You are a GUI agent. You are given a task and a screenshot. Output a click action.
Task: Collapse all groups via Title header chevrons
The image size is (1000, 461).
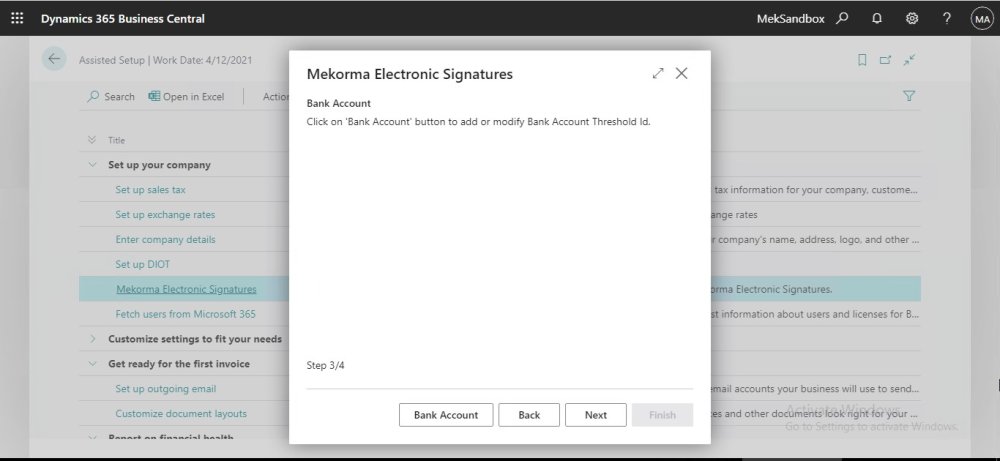[x=92, y=140]
